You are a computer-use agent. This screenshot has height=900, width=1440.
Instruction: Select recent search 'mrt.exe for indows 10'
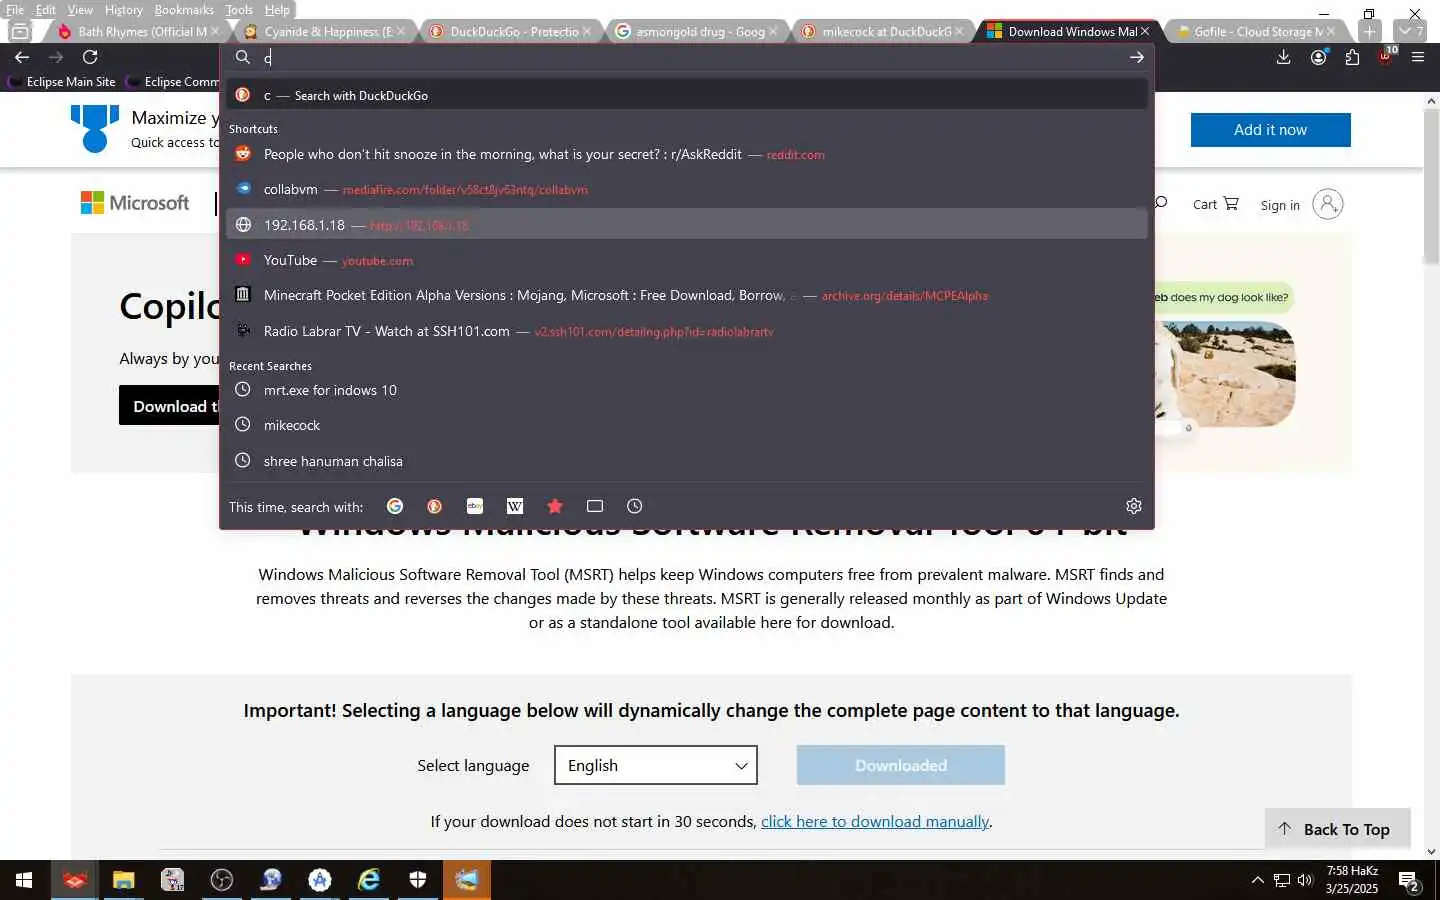pyautogui.click(x=686, y=390)
